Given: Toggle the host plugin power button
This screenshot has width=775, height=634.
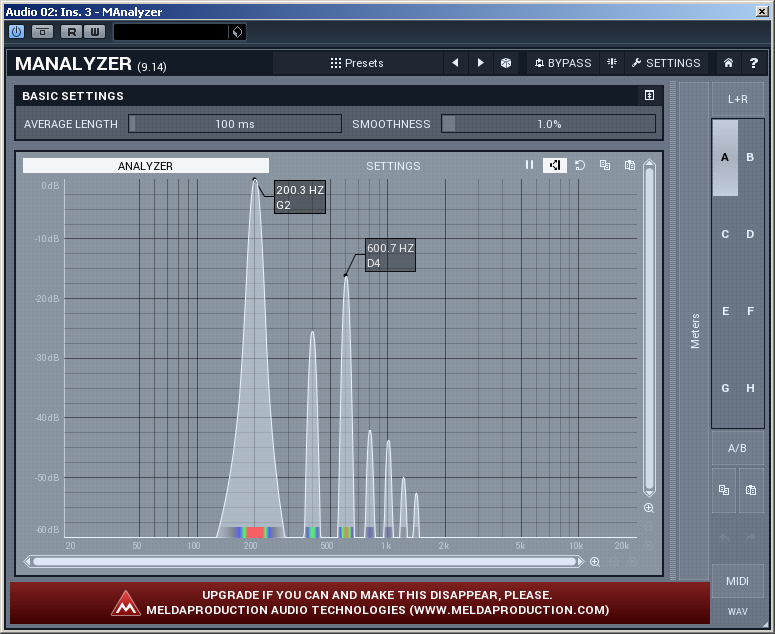Looking at the screenshot, I should pyautogui.click(x=16, y=32).
